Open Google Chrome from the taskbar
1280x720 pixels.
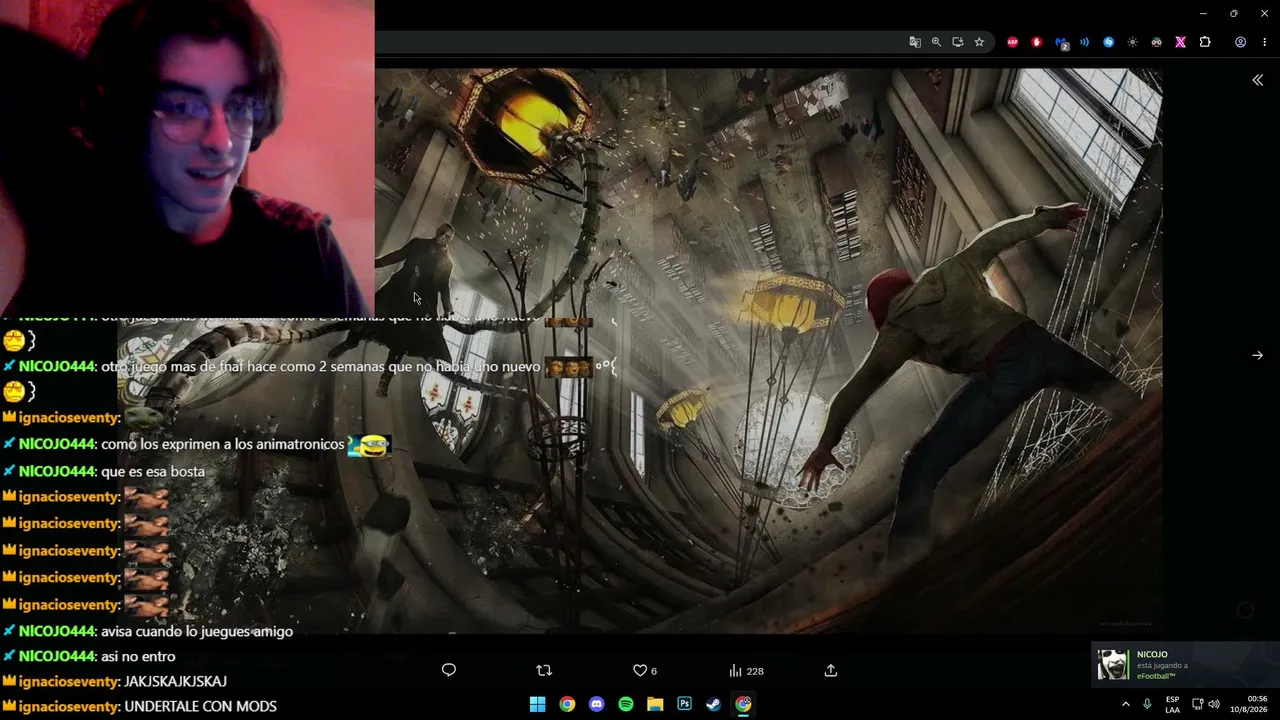coord(567,704)
